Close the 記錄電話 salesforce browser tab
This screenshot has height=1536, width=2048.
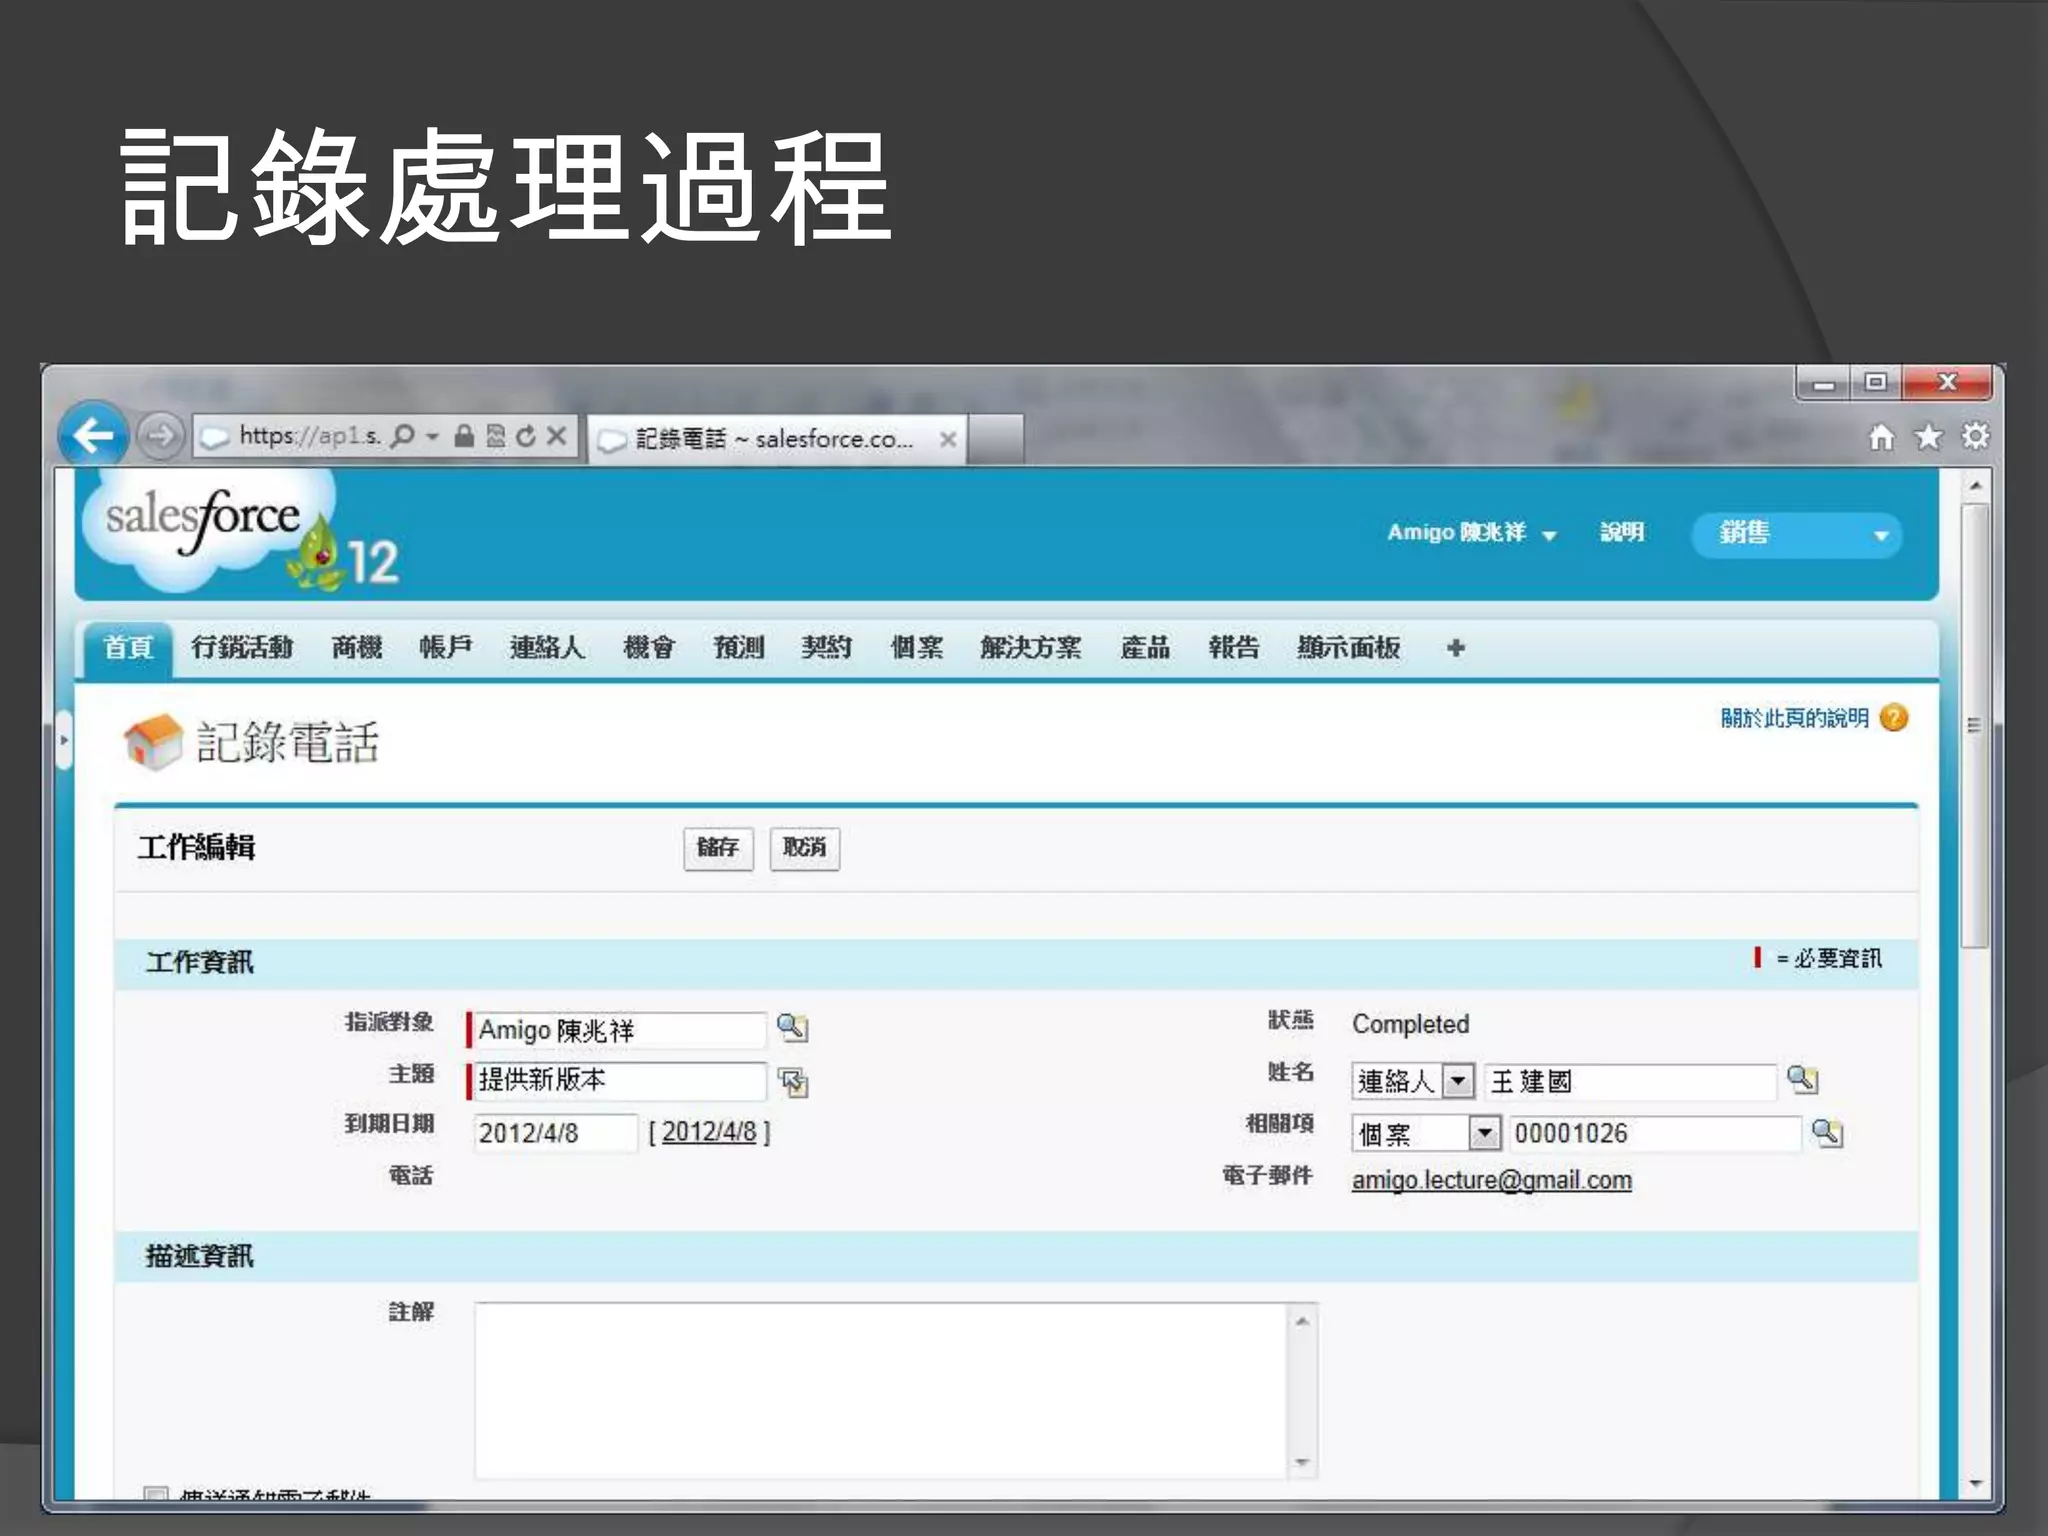[948, 439]
